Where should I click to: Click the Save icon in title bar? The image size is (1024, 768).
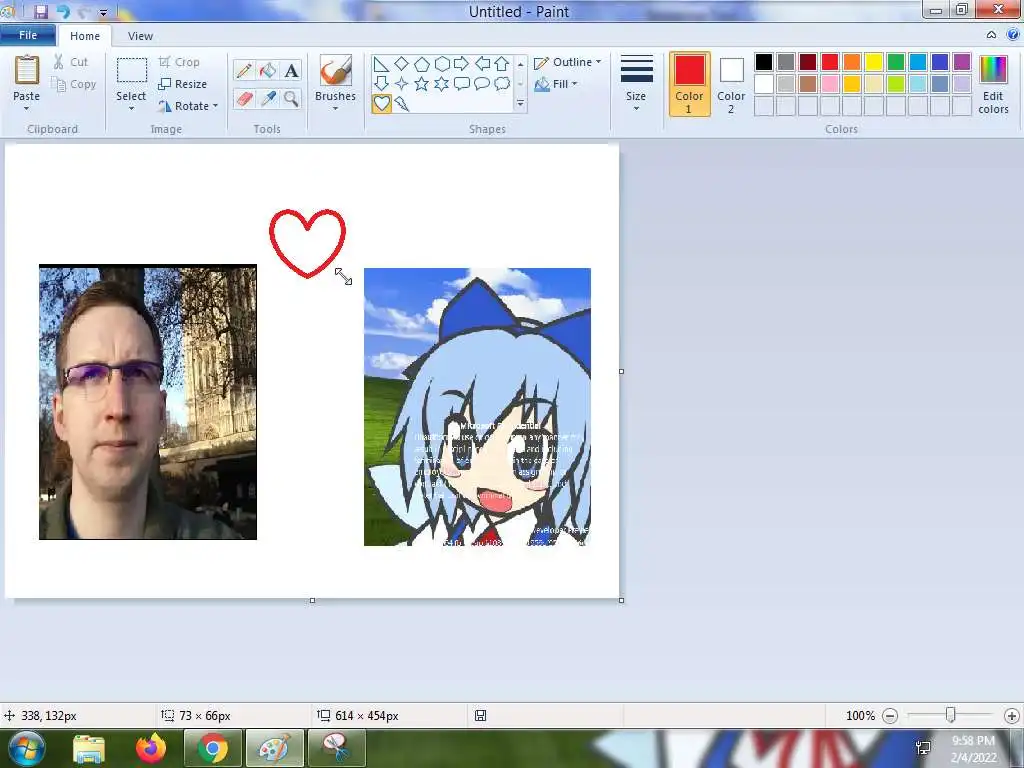41,11
